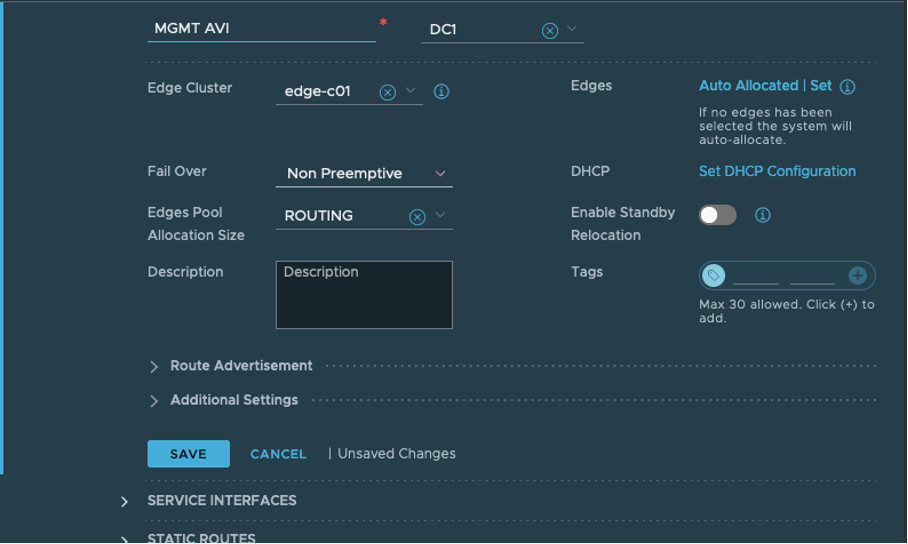The width and height of the screenshot is (908, 544).
Task: Click the Set edges link
Action: pos(821,86)
